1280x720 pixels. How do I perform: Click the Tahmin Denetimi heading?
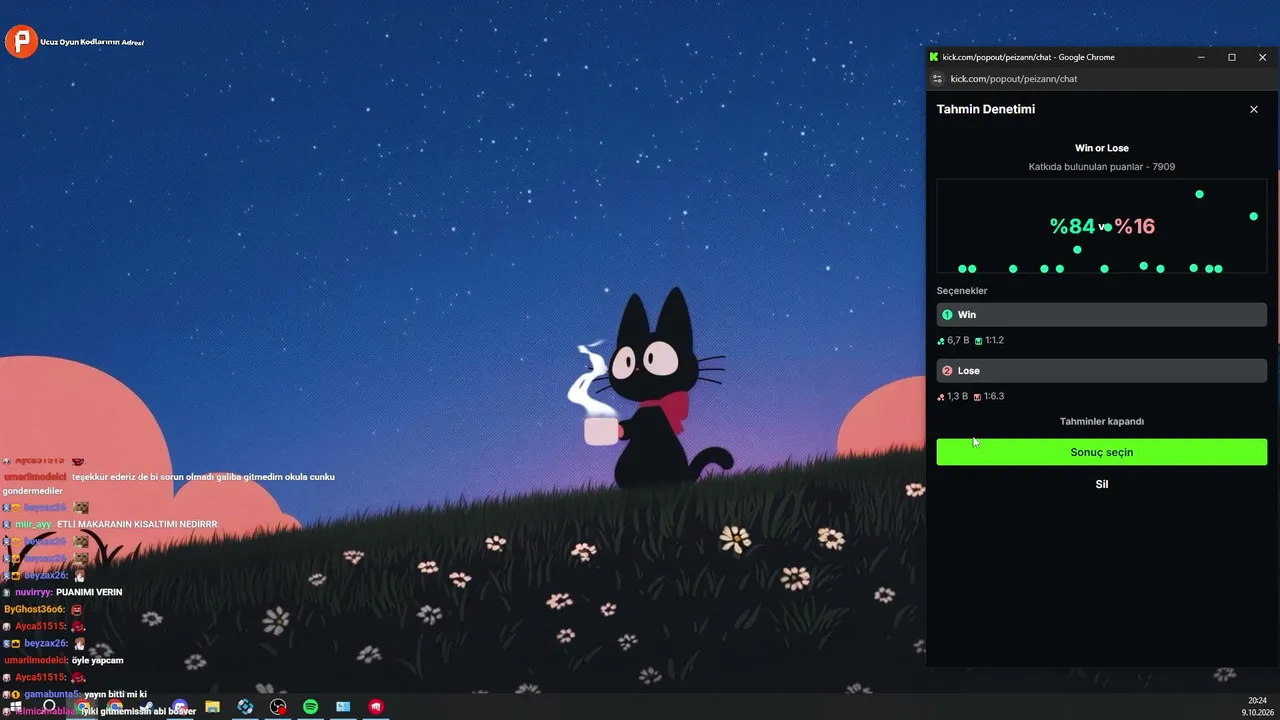tap(986, 109)
